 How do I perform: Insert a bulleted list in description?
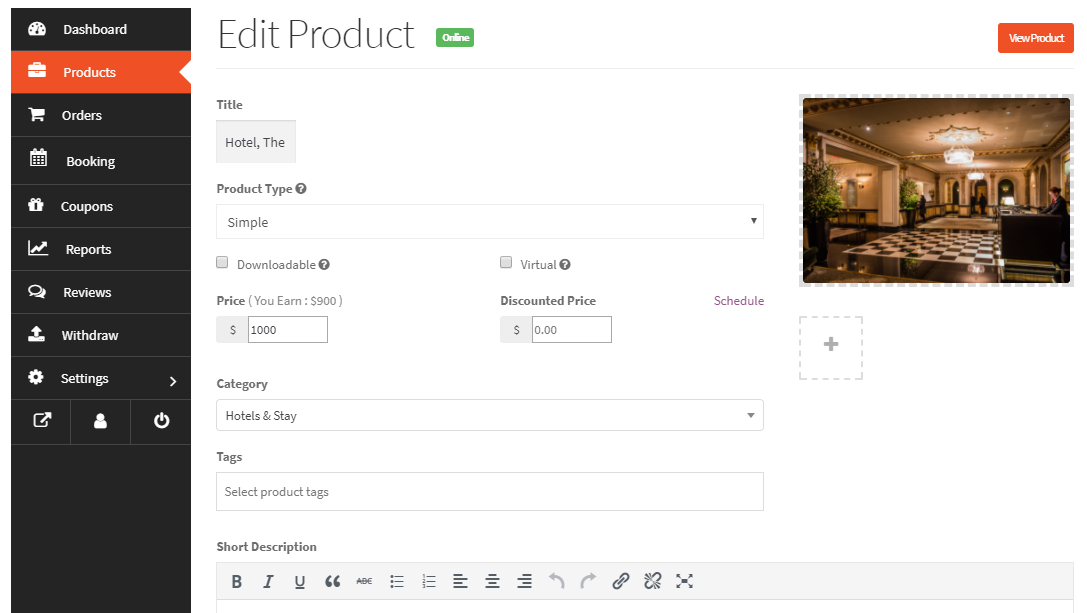(397, 581)
